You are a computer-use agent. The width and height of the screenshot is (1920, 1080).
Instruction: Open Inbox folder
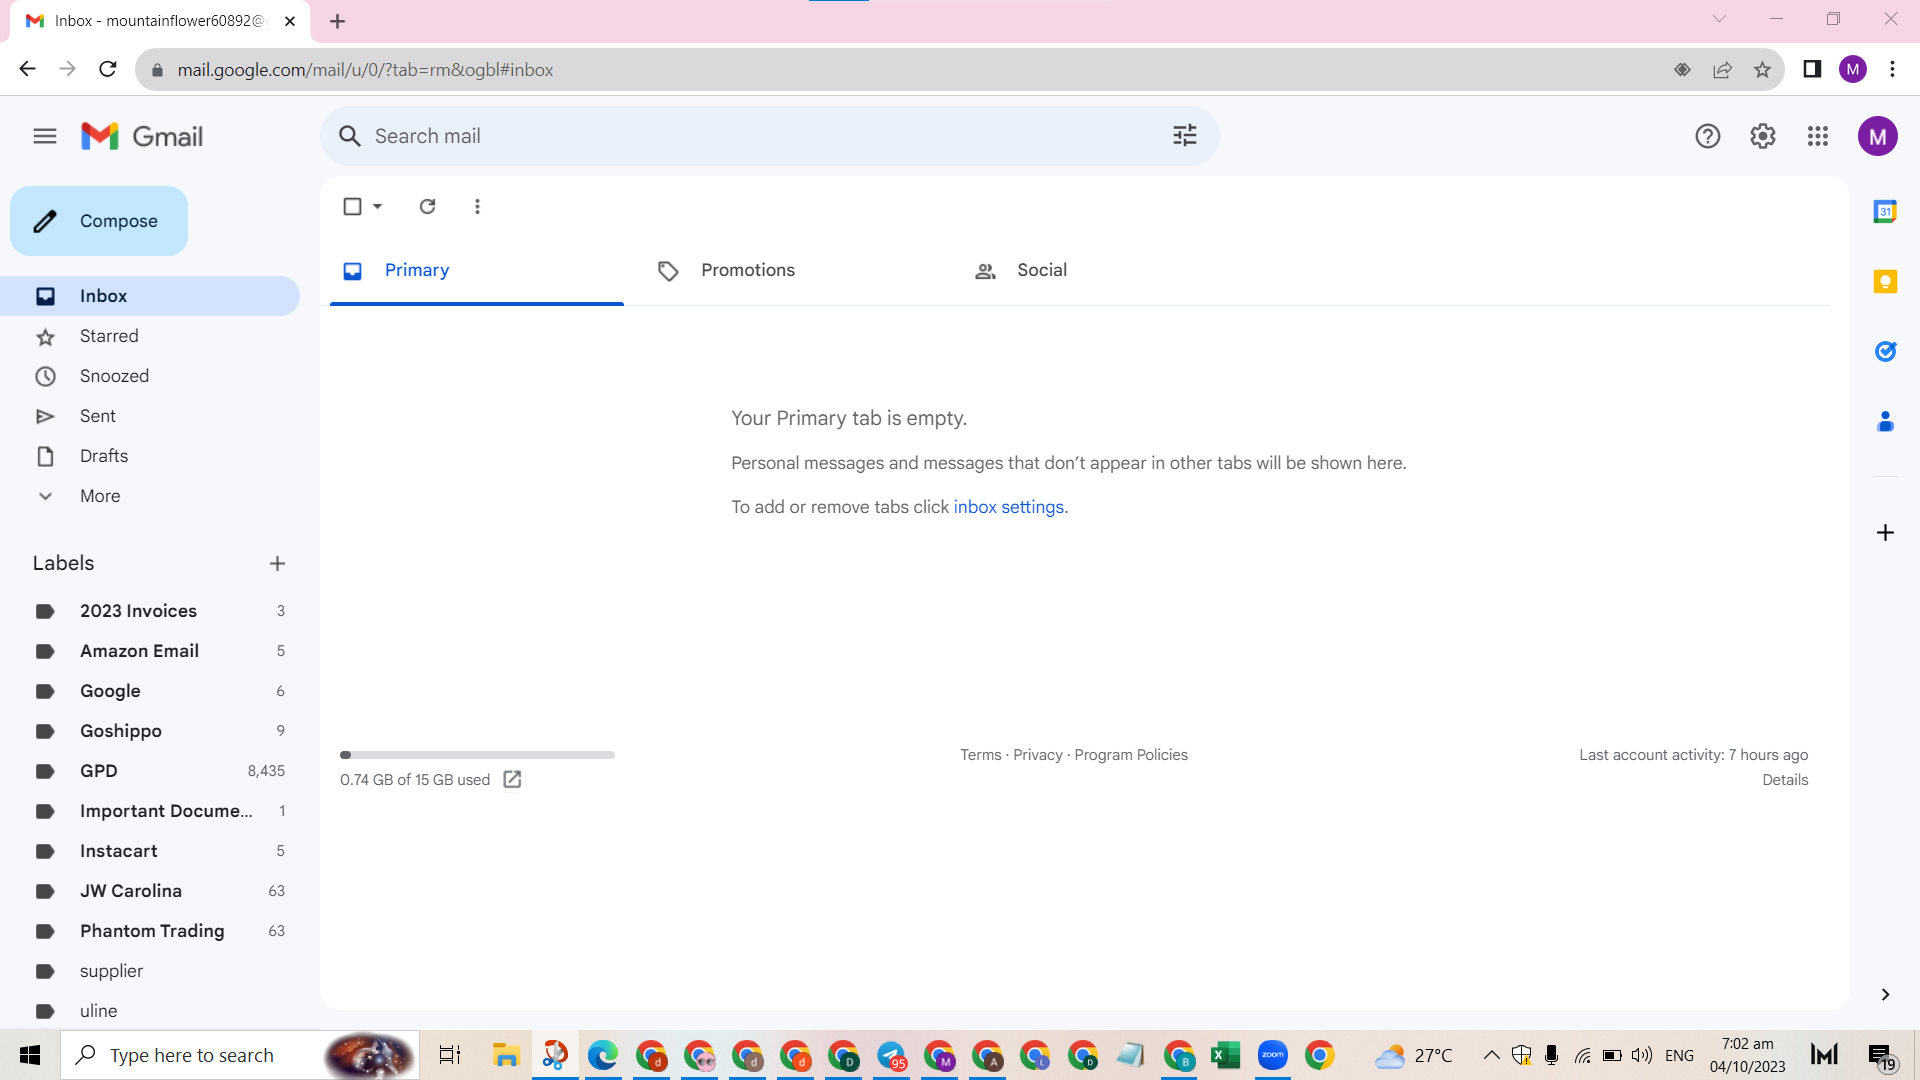point(150,296)
